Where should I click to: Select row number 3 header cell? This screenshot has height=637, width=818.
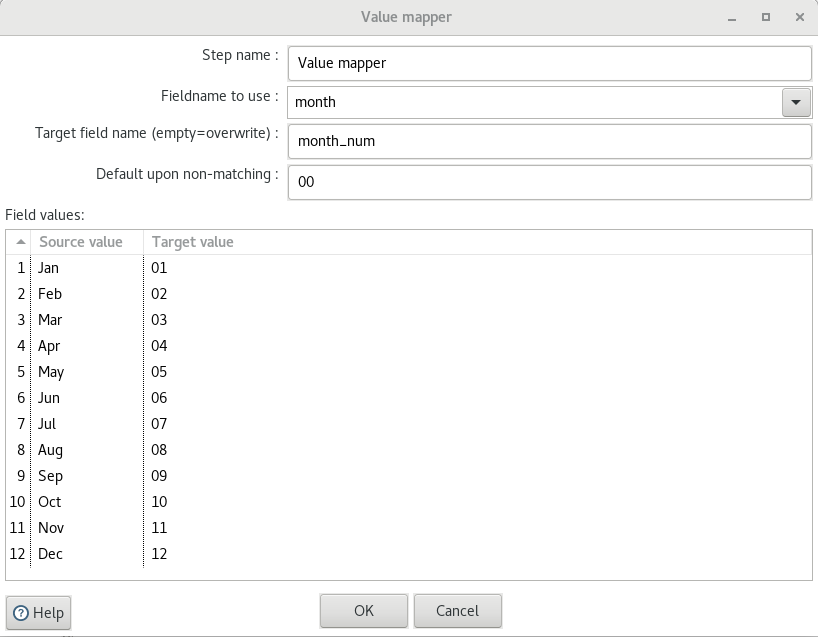click(x=18, y=320)
